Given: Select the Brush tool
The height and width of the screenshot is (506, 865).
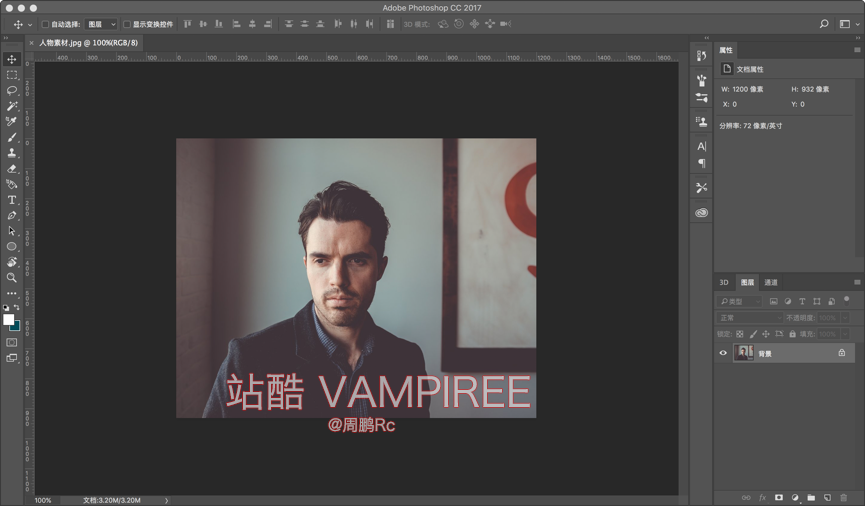Looking at the screenshot, I should click(12, 137).
